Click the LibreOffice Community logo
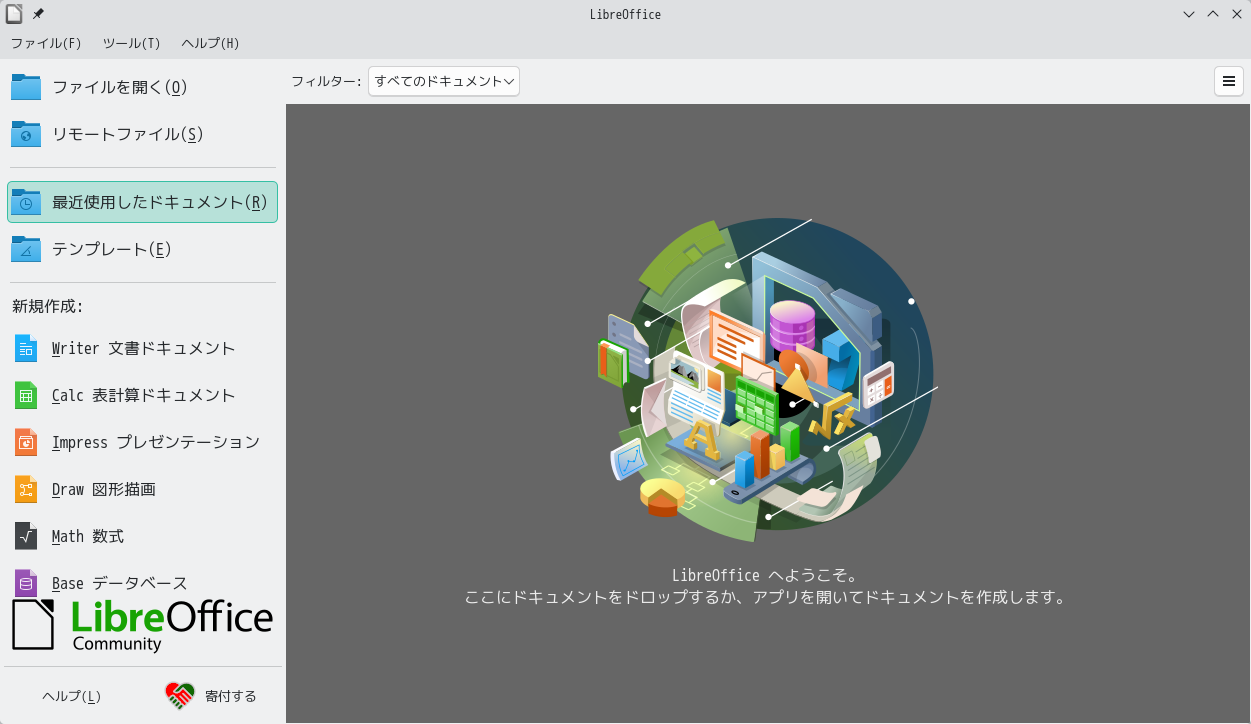Viewport: 1251px width, 724px height. [142, 626]
